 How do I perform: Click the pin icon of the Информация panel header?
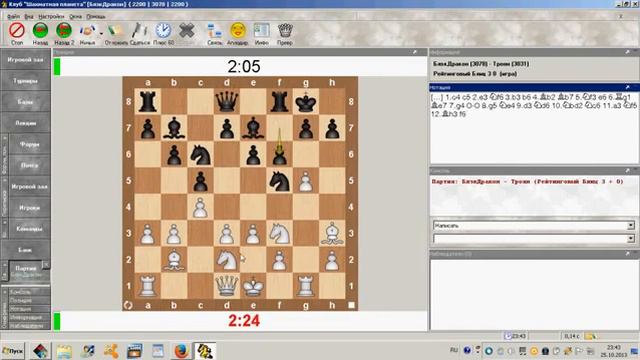coord(627,52)
